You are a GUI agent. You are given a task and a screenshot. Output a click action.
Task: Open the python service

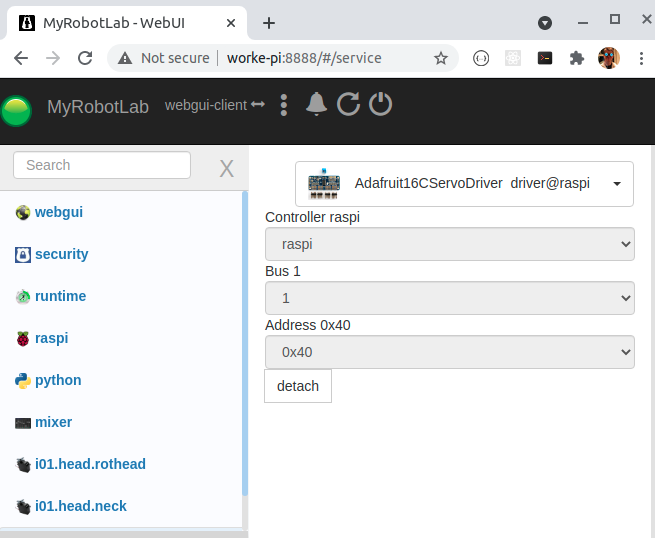pyautogui.click(x=58, y=380)
